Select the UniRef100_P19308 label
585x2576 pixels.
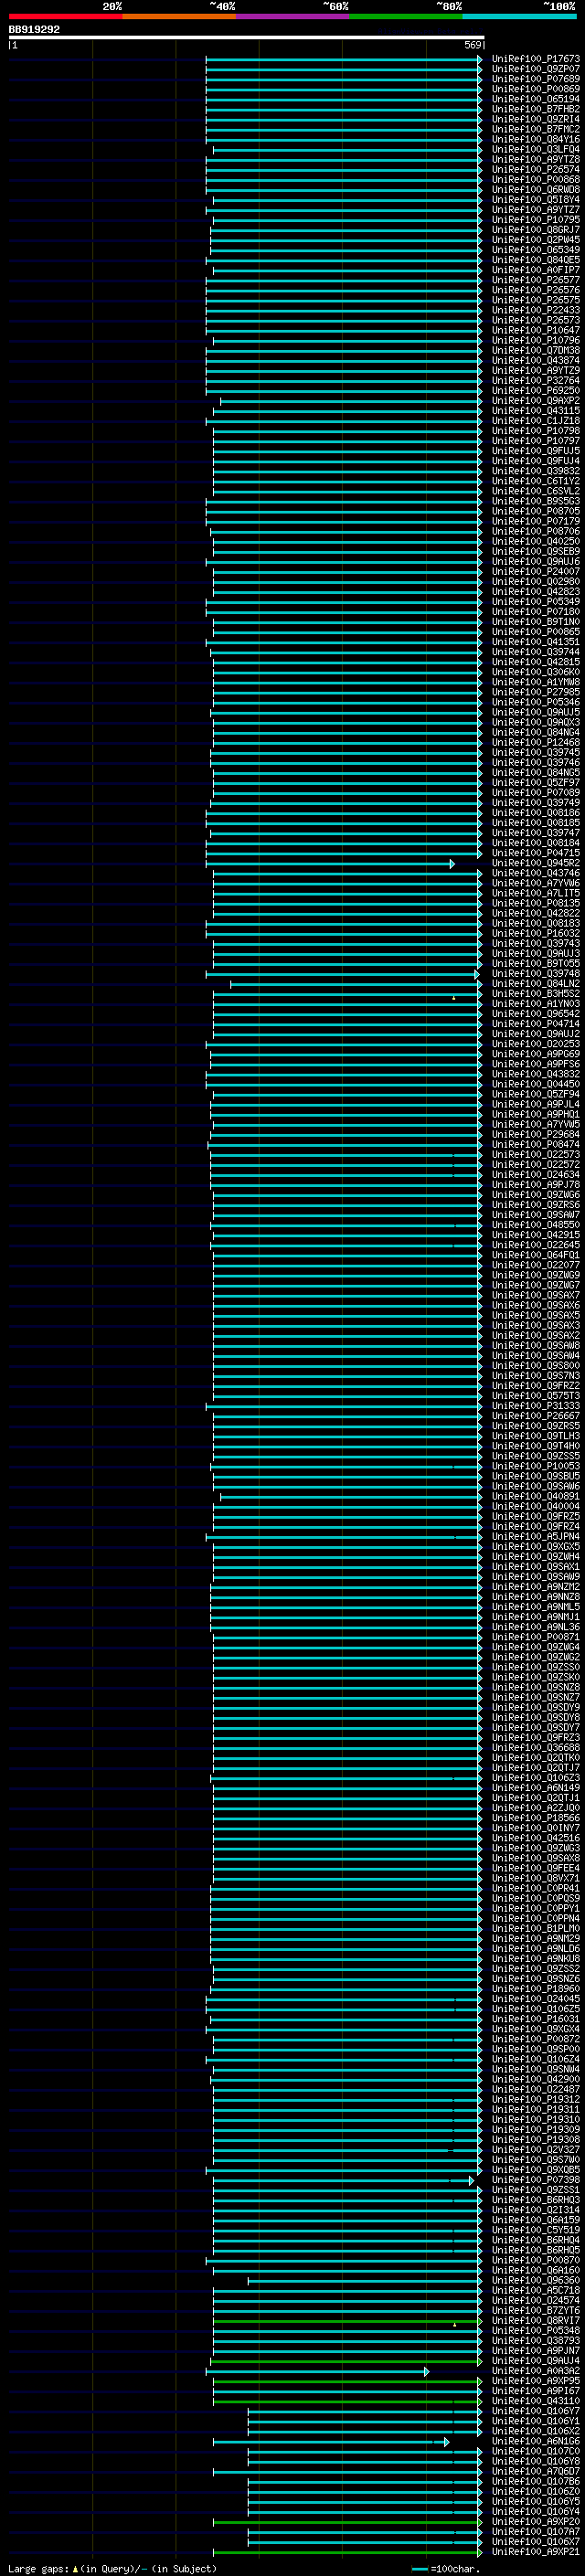click(535, 2139)
